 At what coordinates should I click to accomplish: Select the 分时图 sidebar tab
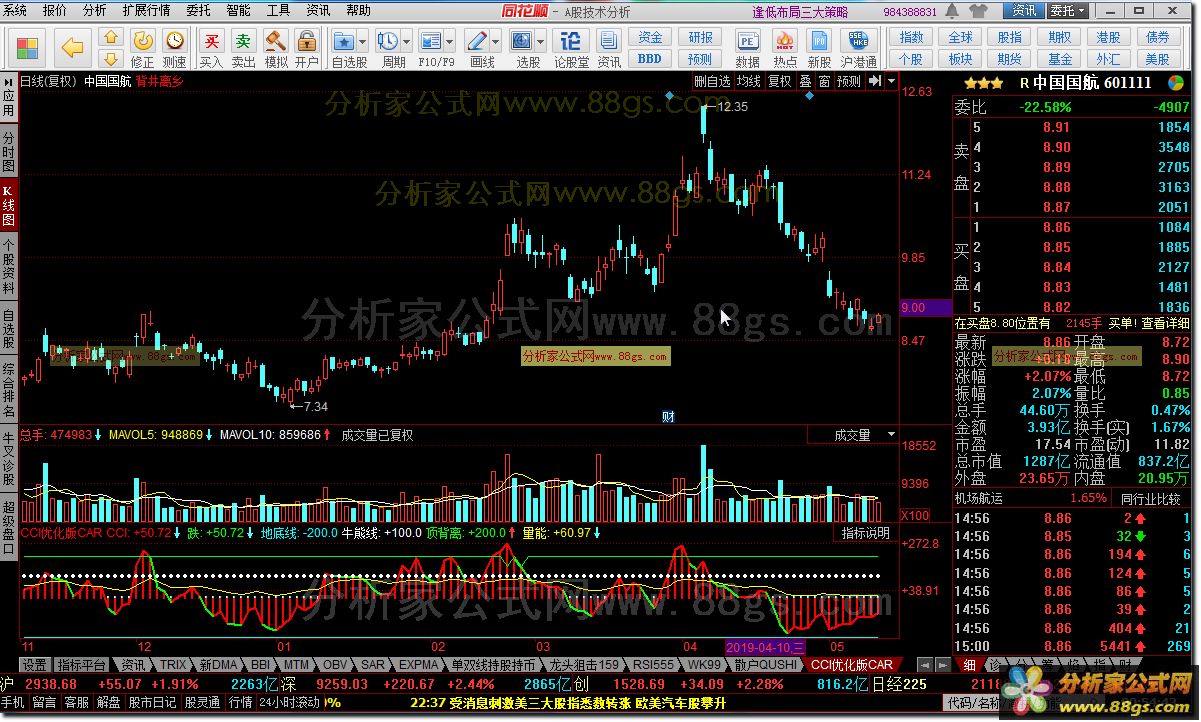pyautogui.click(x=9, y=151)
